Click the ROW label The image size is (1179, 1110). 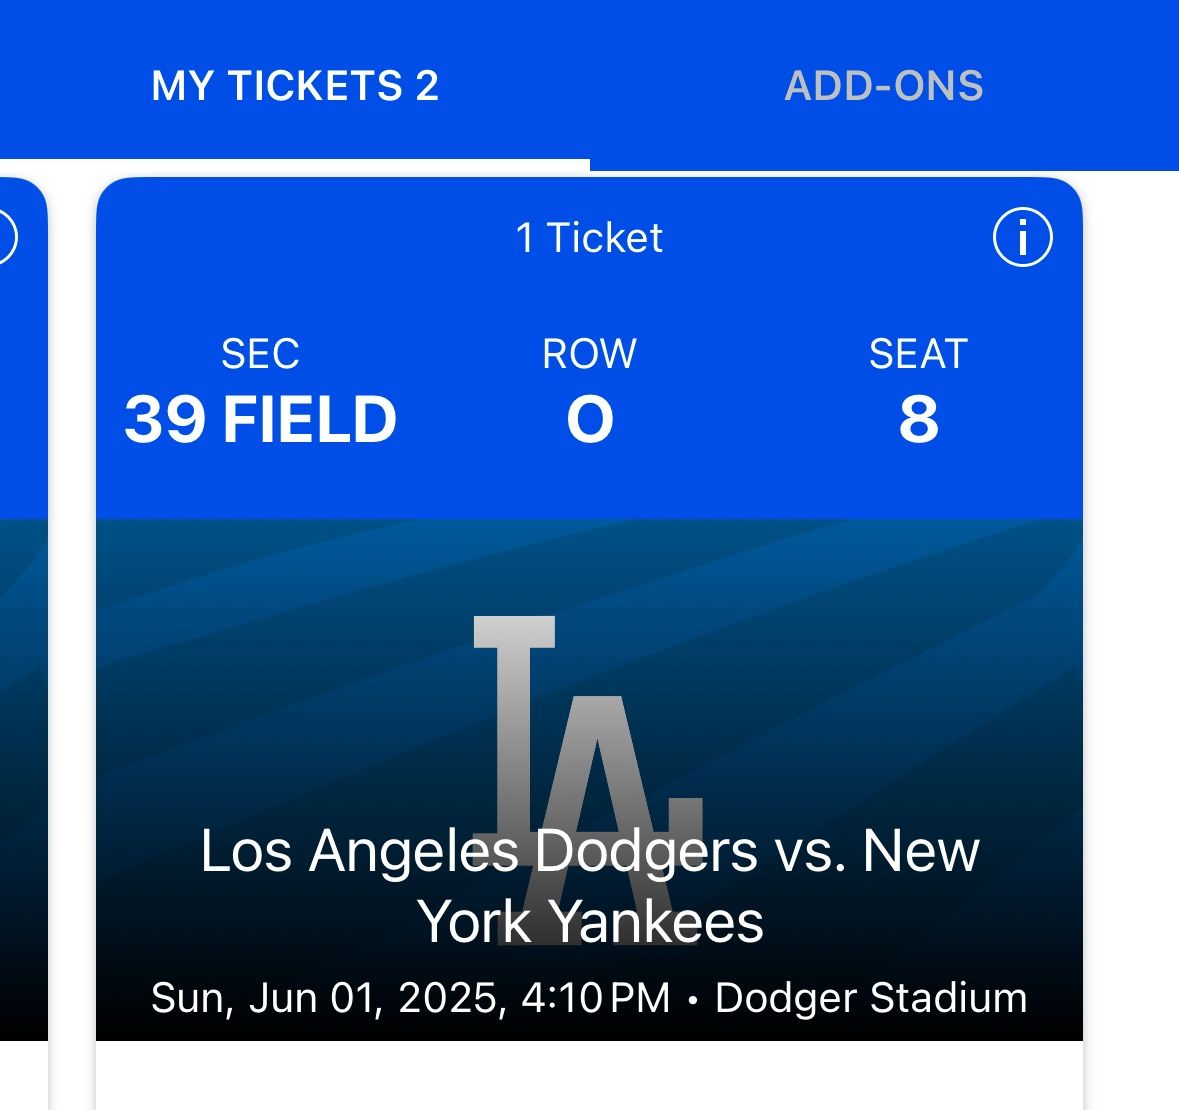pos(590,354)
